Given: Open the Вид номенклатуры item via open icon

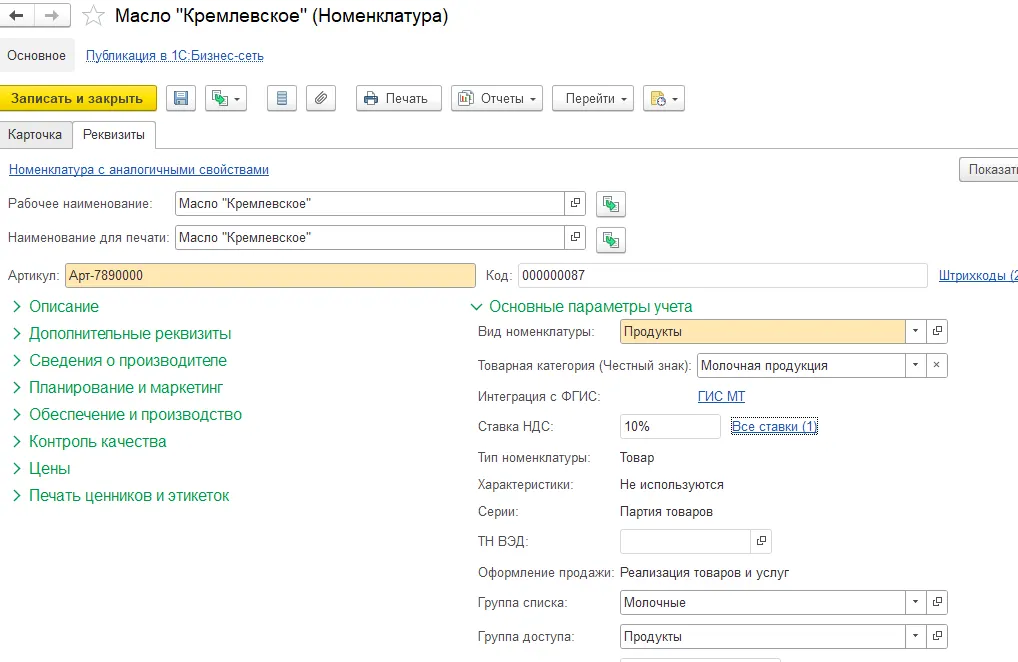Looking at the screenshot, I should tap(937, 331).
